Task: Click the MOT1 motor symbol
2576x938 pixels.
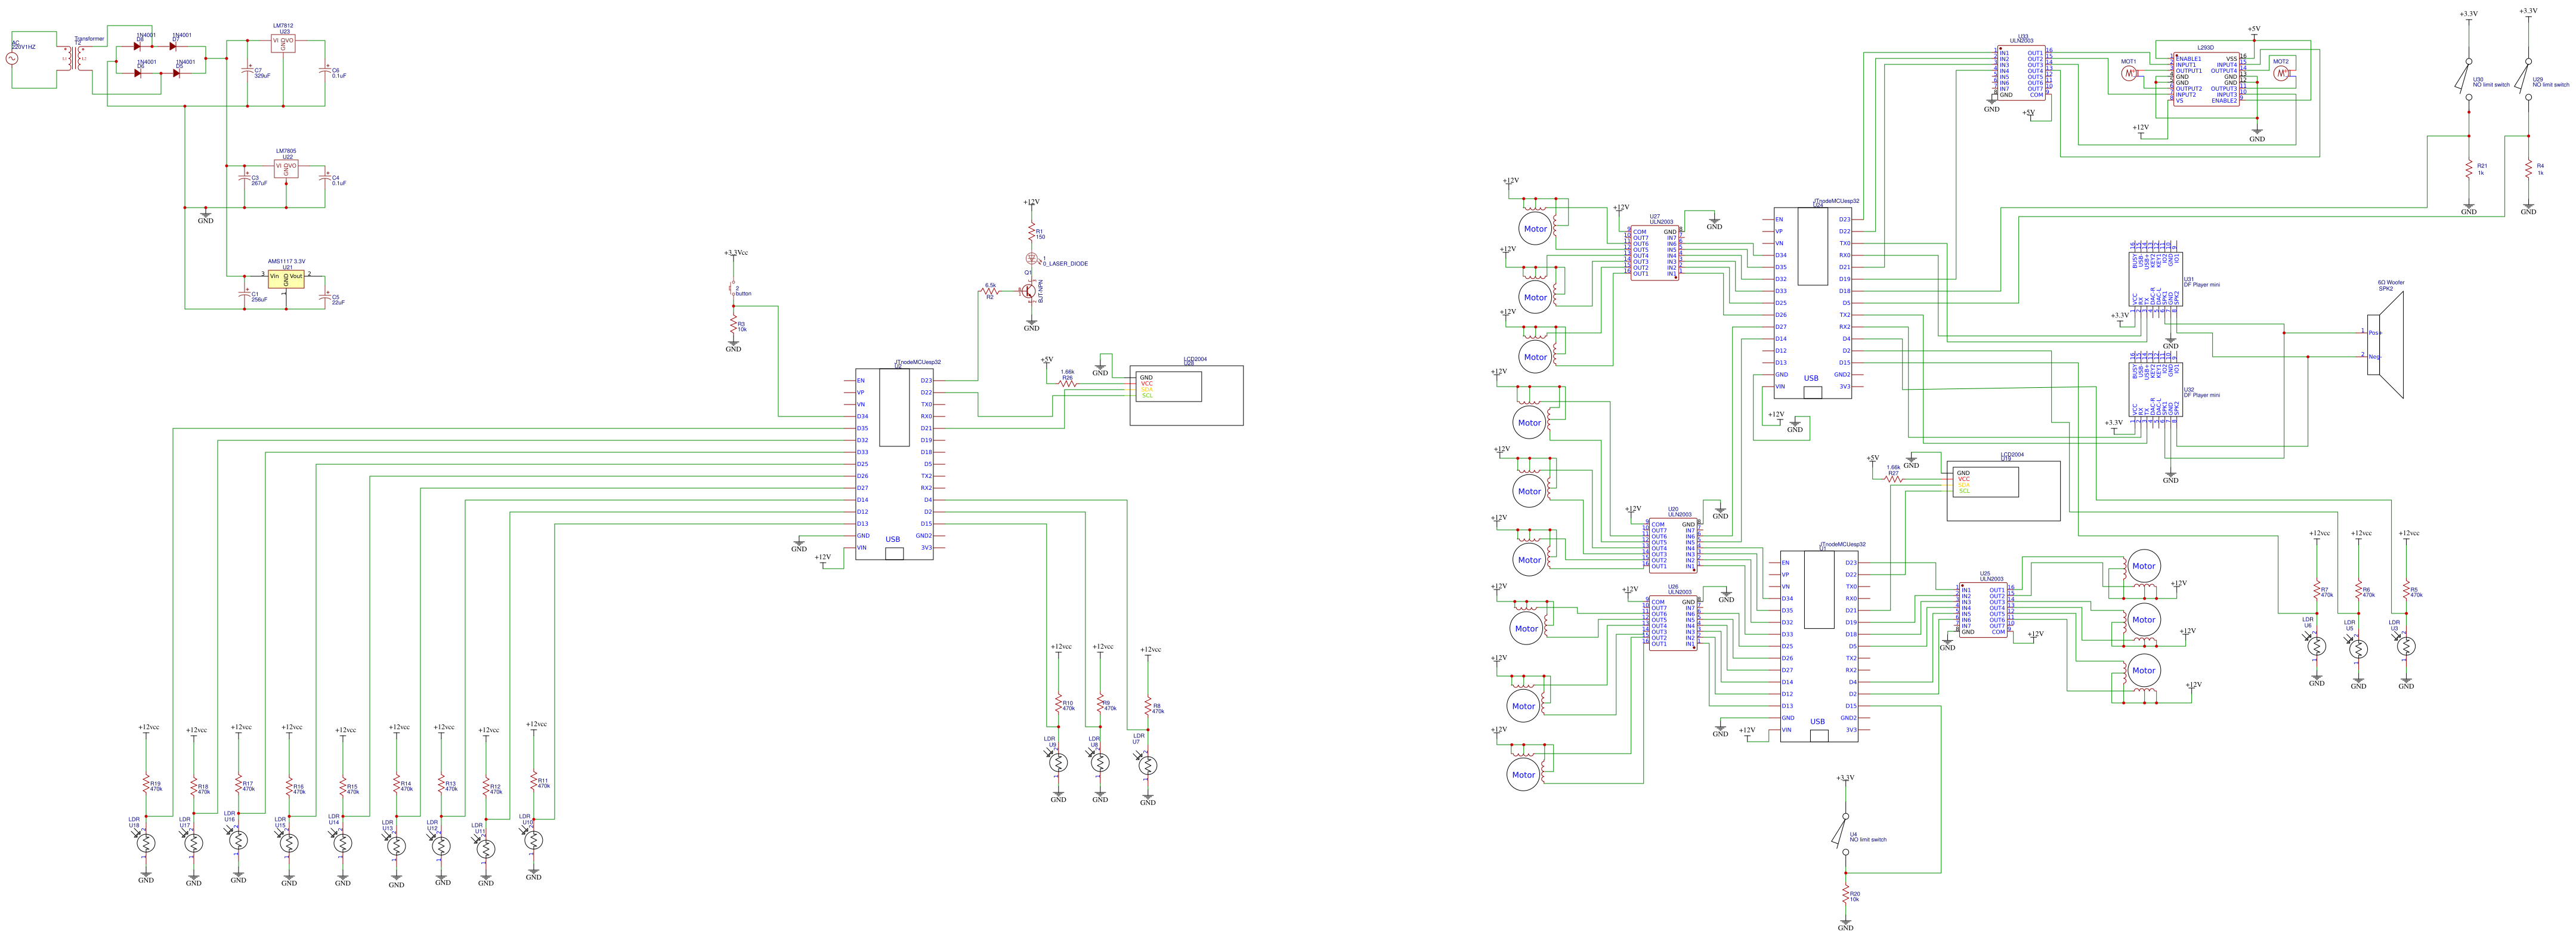Action: pyautogui.click(x=2129, y=73)
